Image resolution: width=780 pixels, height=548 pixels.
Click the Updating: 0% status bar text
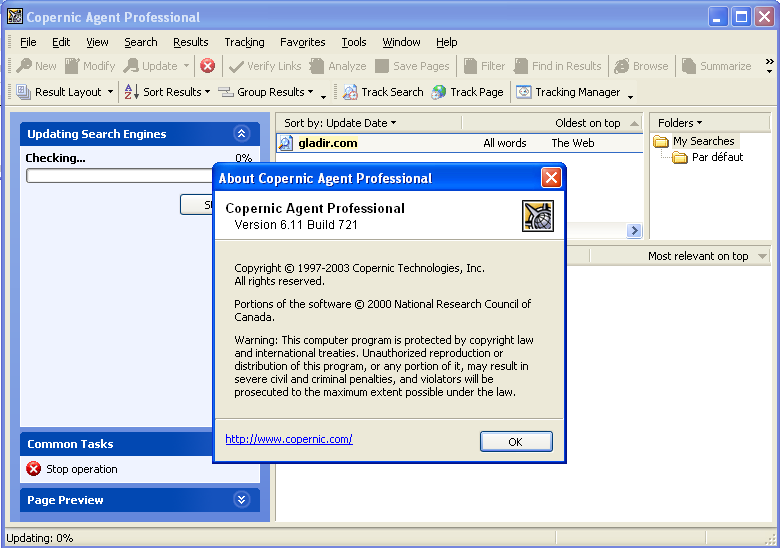point(40,538)
